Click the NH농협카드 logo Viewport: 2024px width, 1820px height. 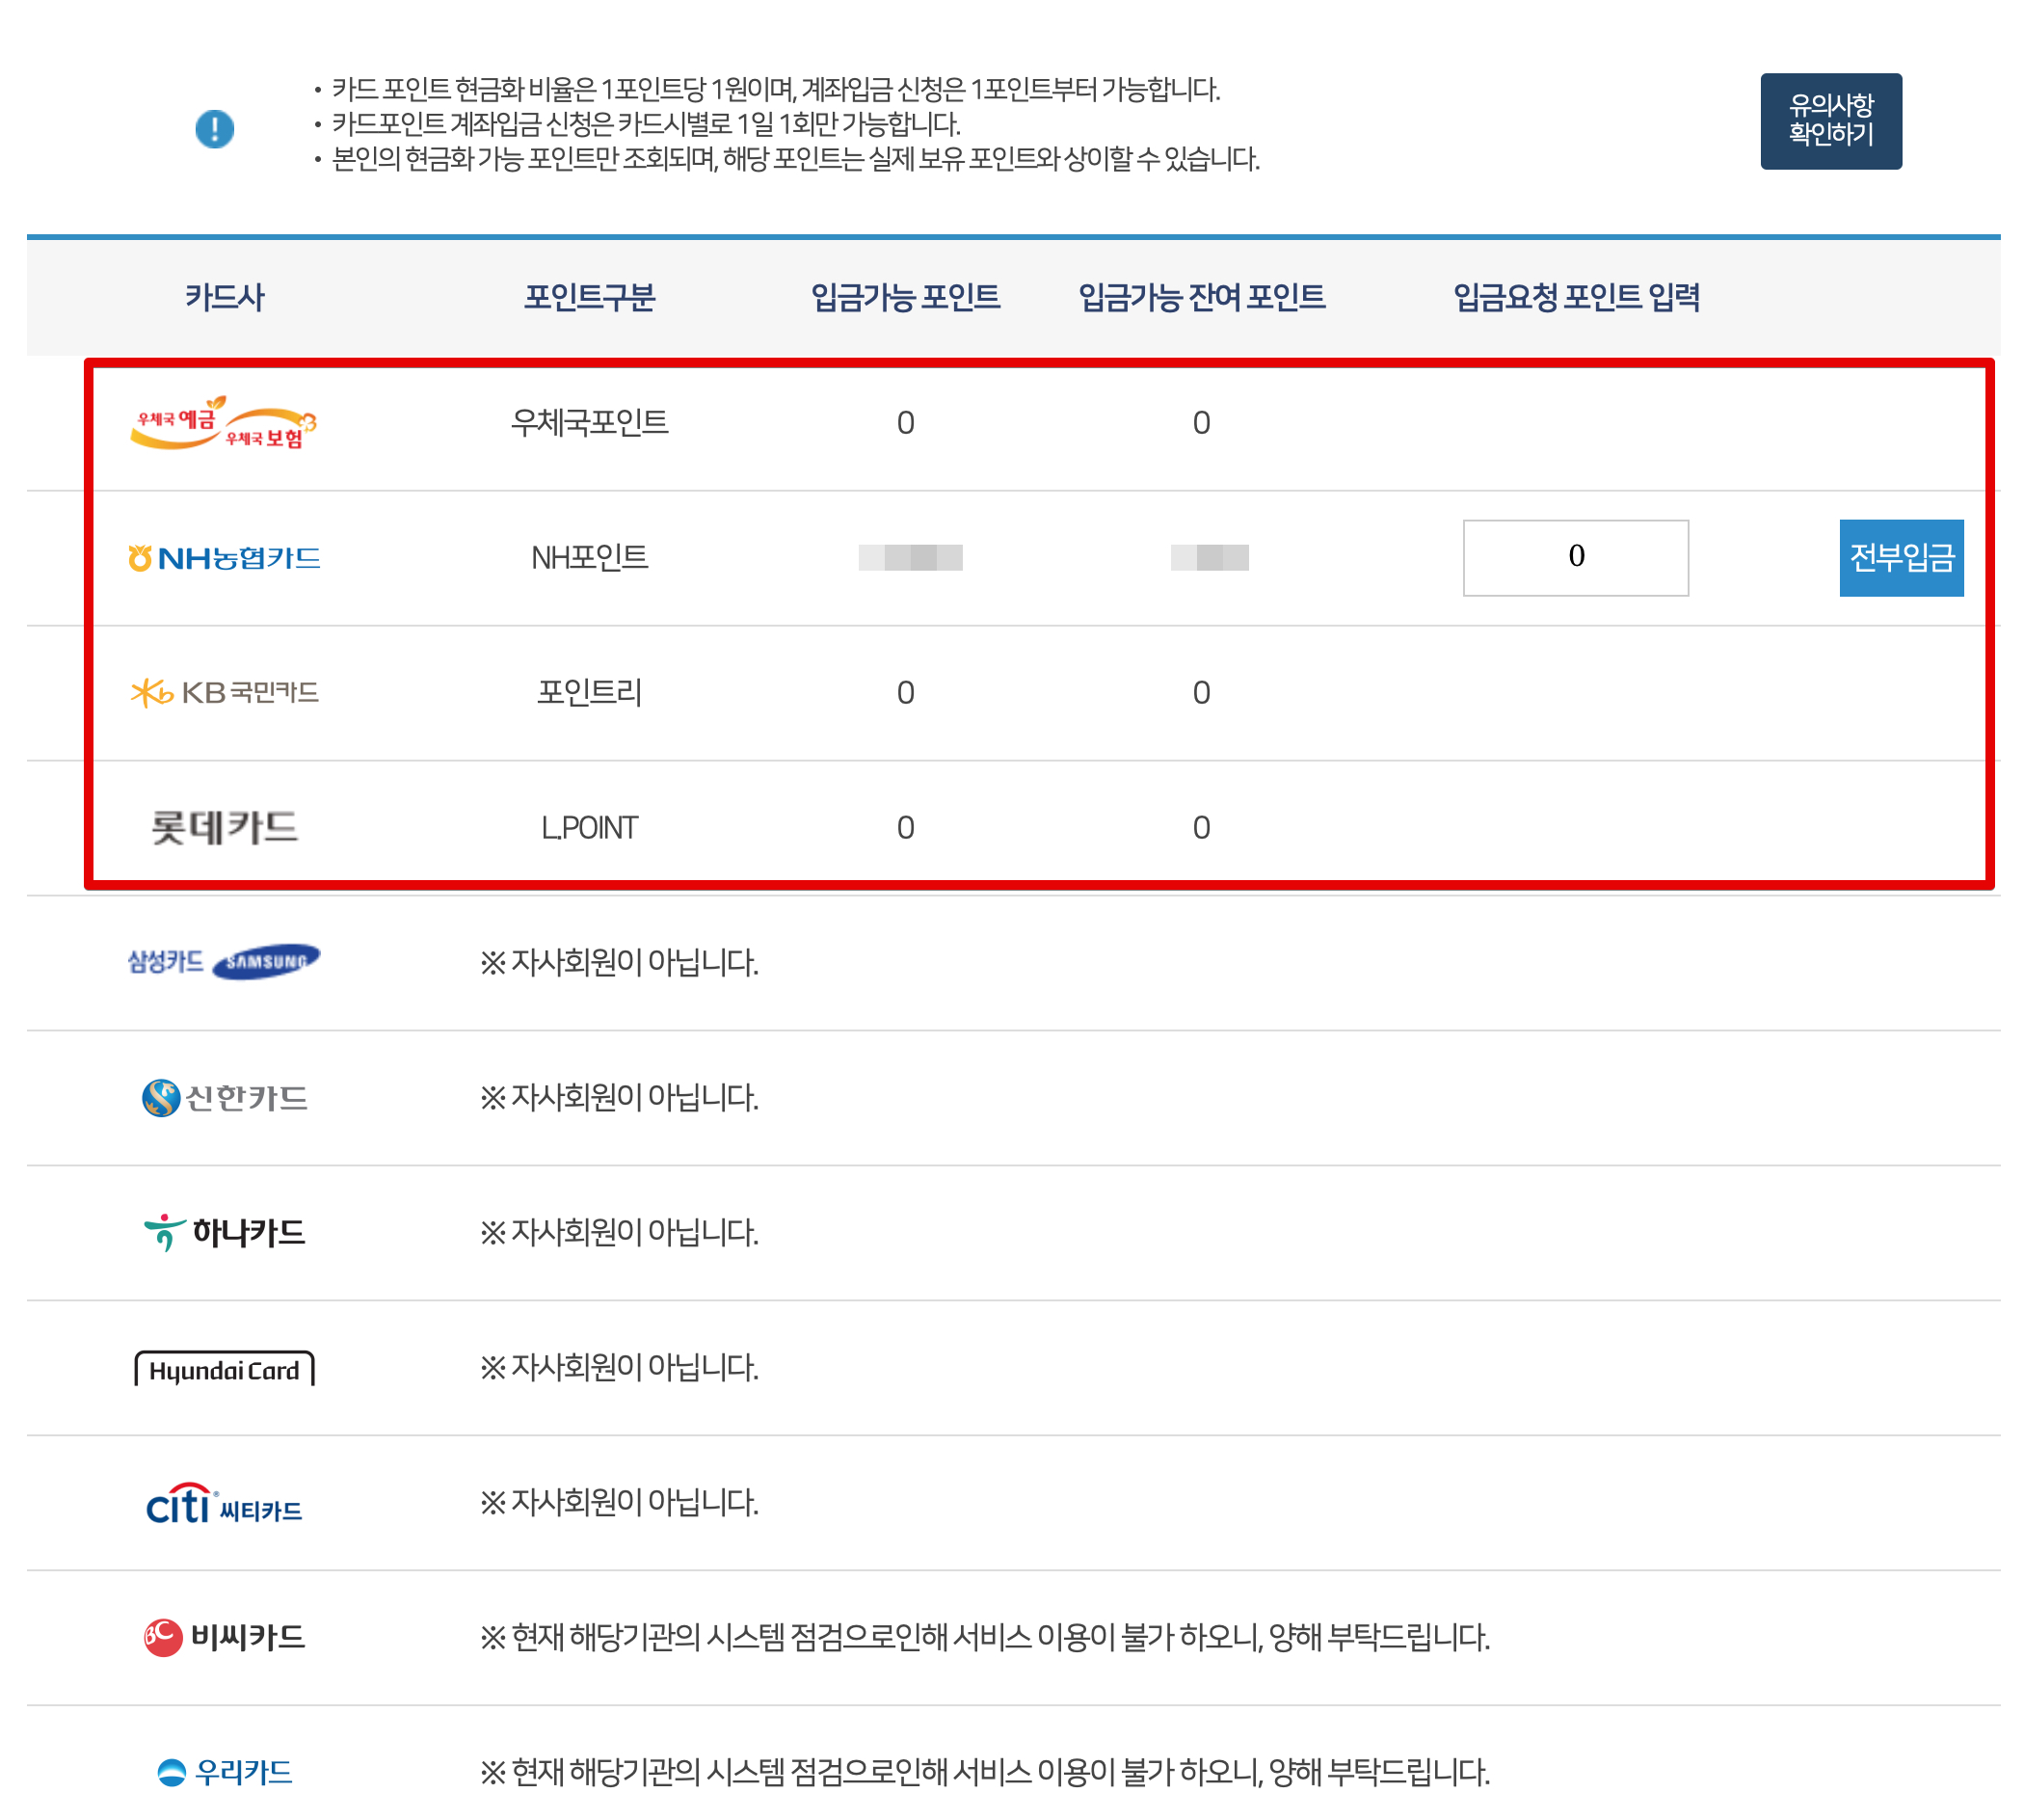click(x=224, y=558)
